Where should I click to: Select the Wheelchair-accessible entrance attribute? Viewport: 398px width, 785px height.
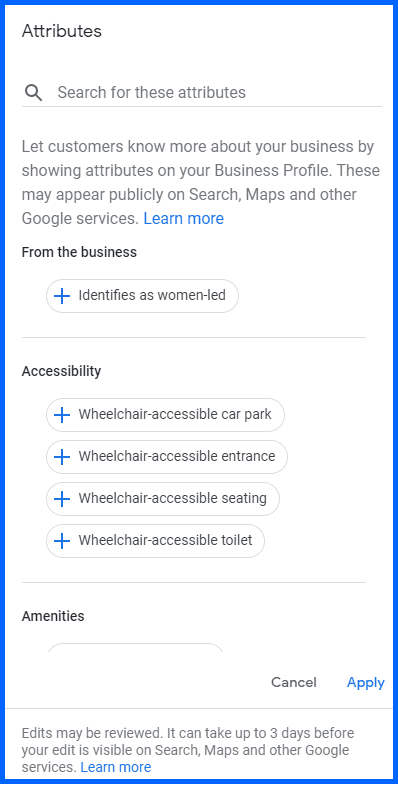click(x=167, y=457)
